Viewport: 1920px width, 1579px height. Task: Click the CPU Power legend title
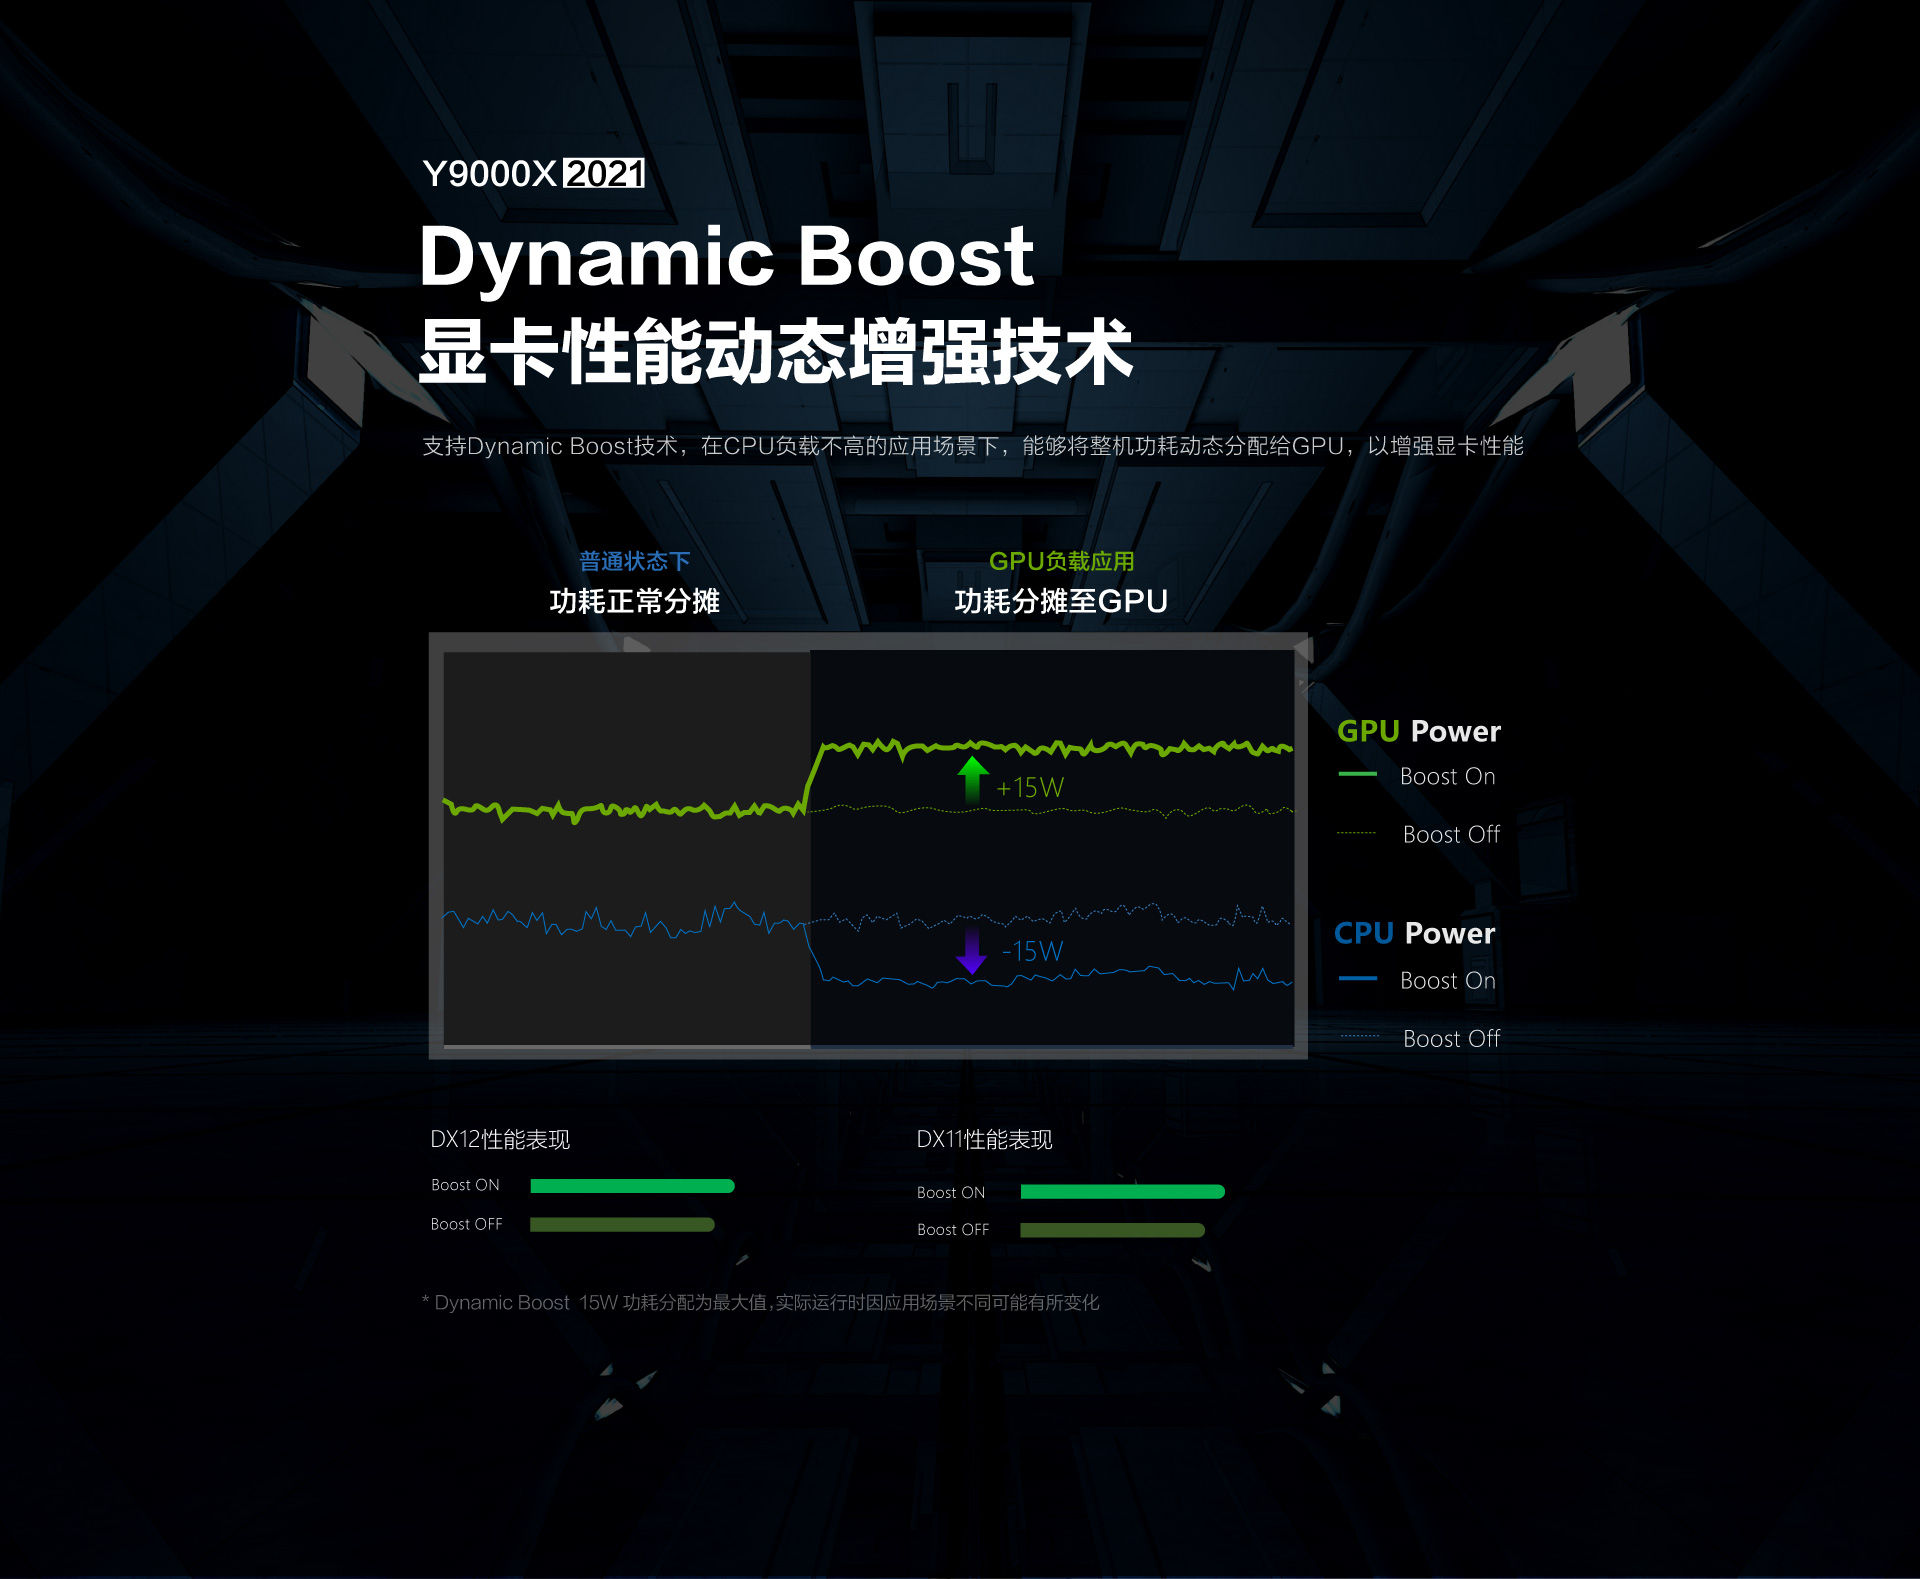[x=1415, y=933]
